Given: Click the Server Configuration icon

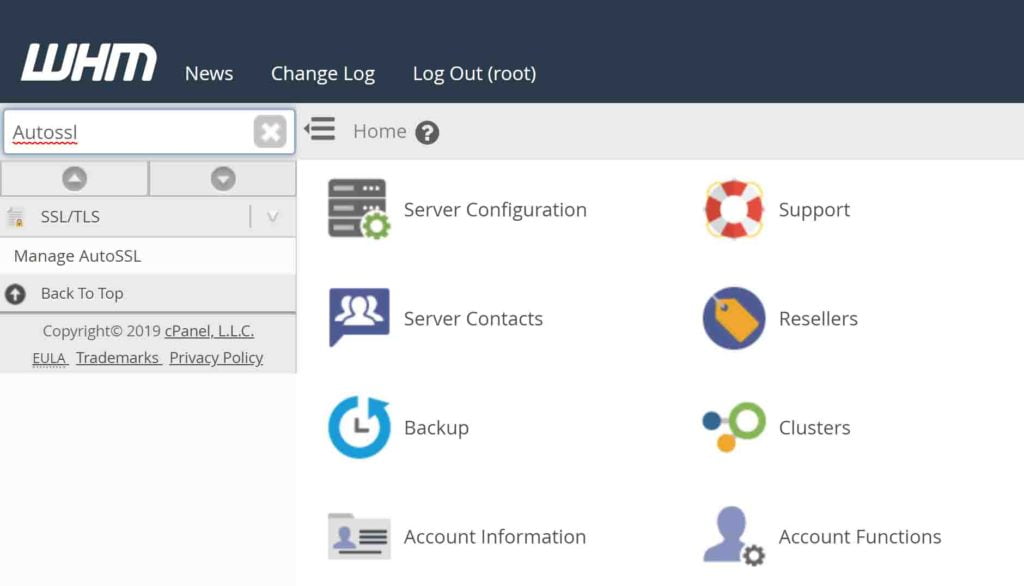Looking at the screenshot, I should pyautogui.click(x=359, y=209).
